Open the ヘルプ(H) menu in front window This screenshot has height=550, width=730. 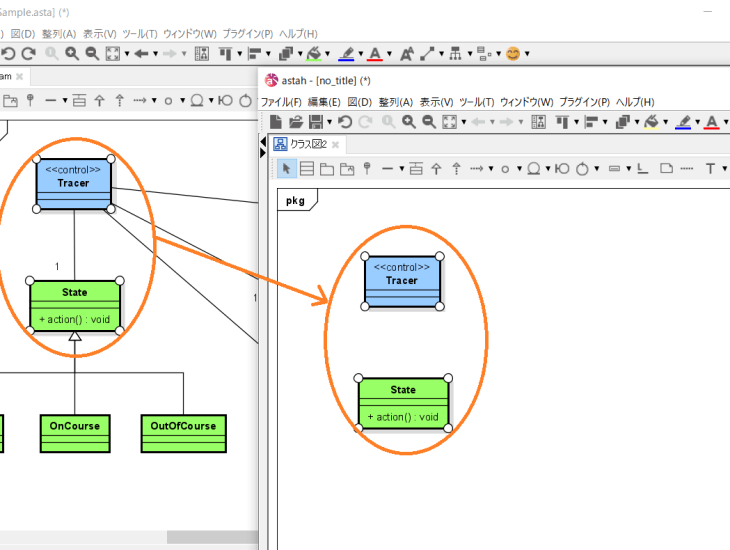point(634,102)
